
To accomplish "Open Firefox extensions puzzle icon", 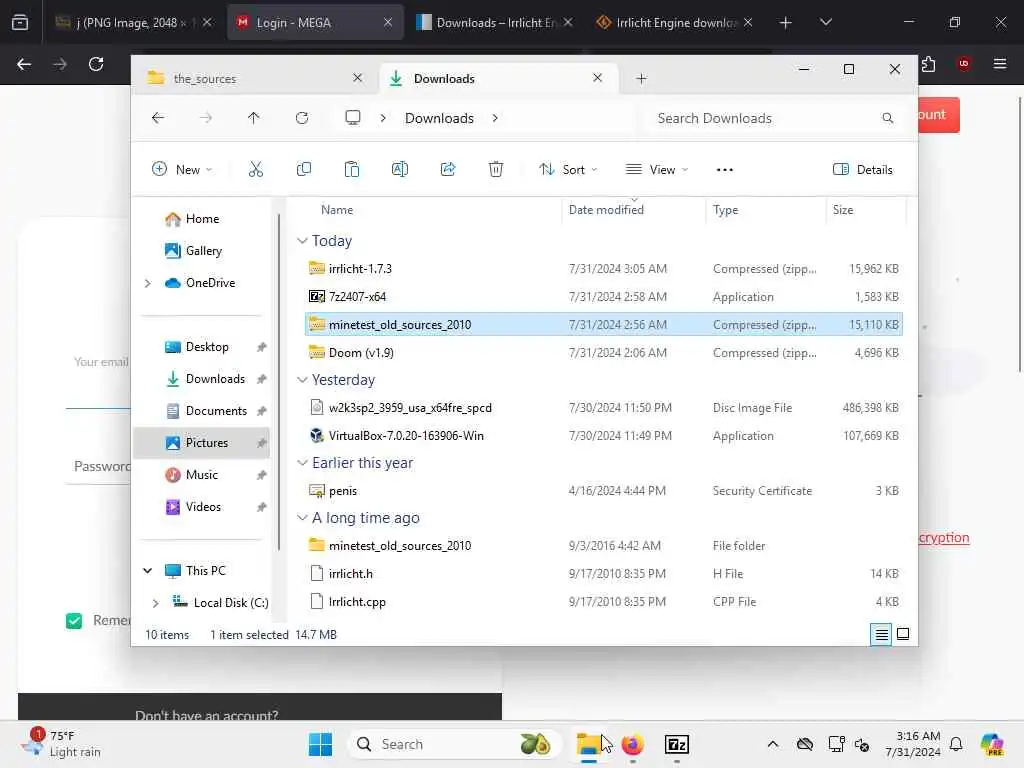I will coord(928,64).
